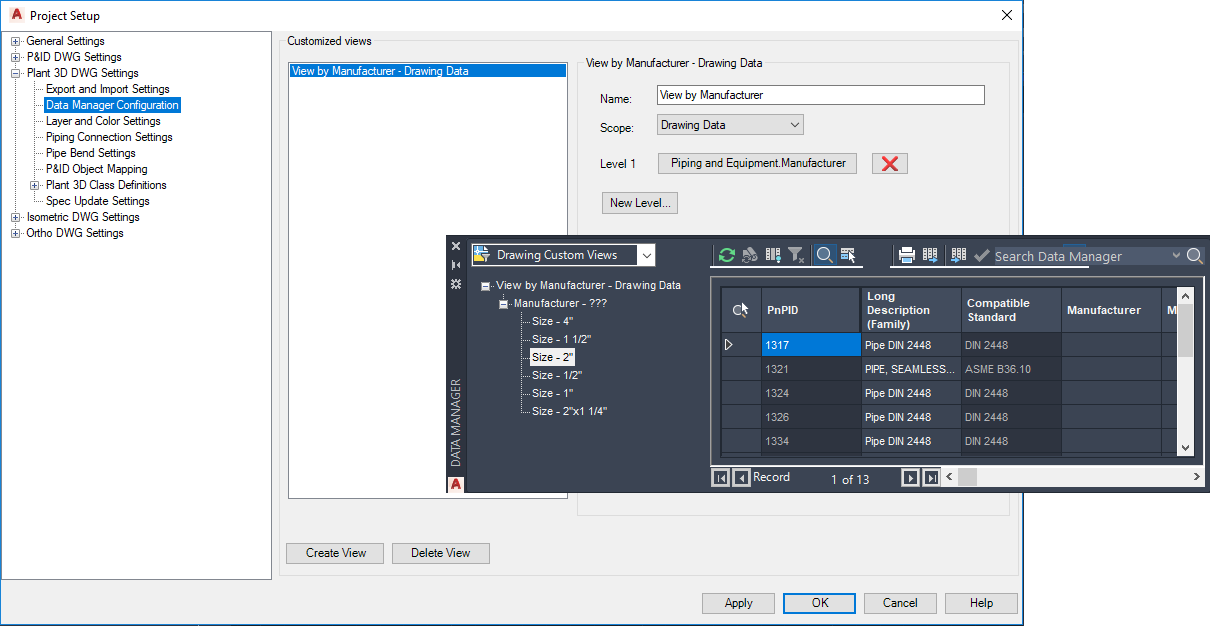Select 'Size - 4"' node in Data Manager tree

(553, 321)
